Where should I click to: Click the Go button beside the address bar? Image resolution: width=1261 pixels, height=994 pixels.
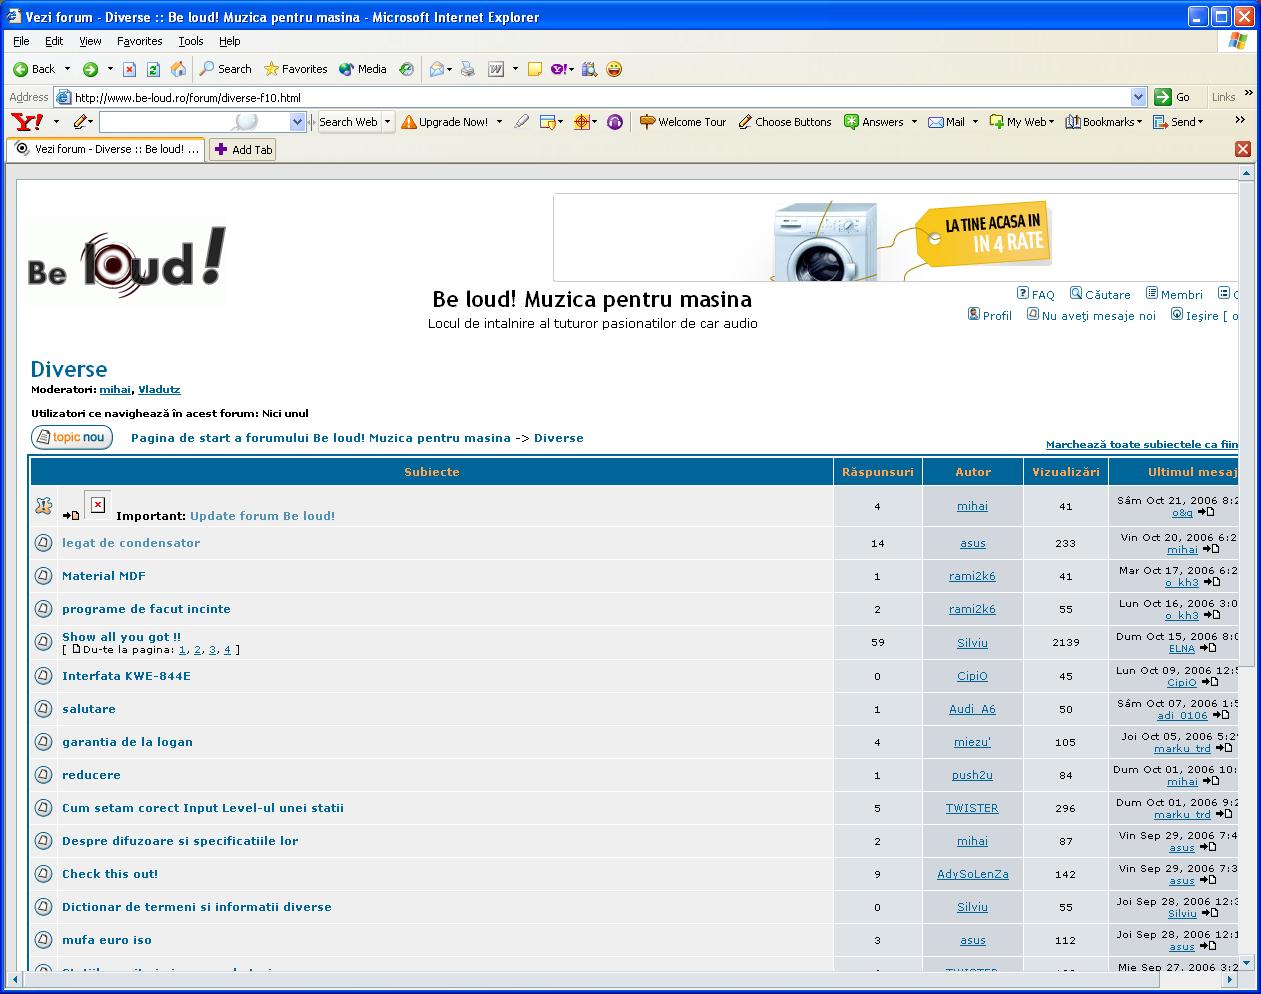1175,97
